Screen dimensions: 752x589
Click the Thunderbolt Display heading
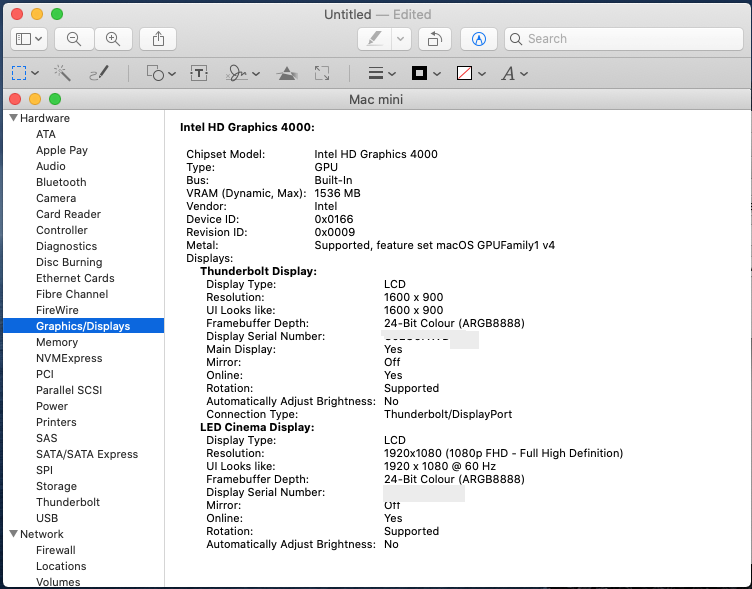coord(258,271)
